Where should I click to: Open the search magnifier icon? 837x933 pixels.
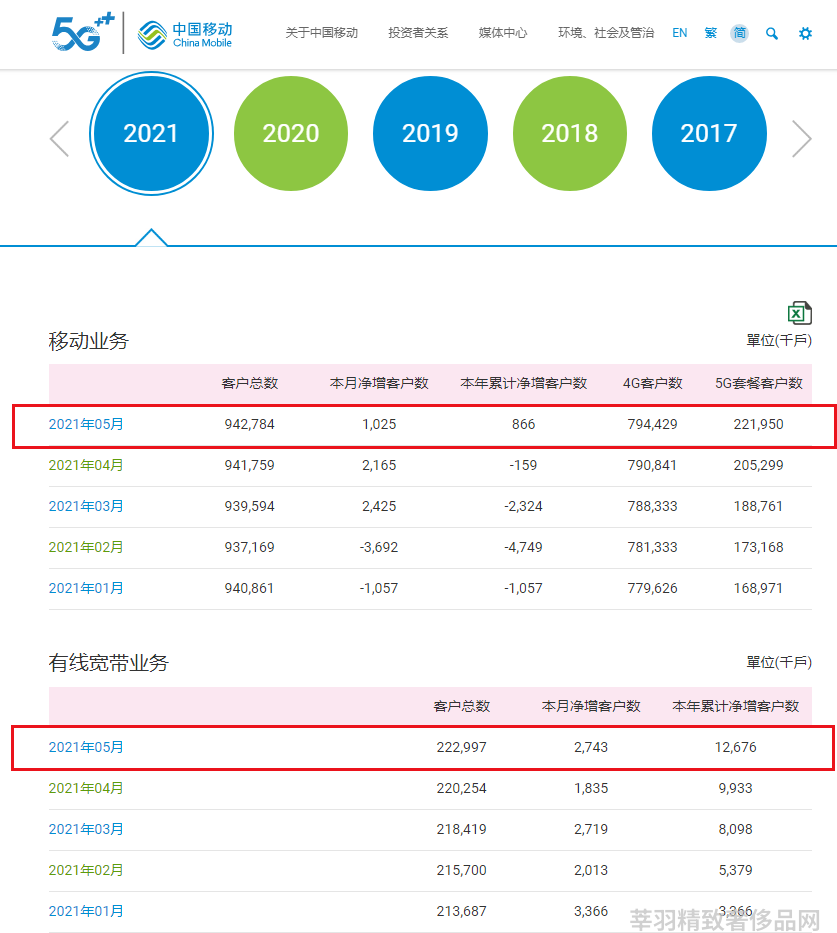[x=772, y=33]
